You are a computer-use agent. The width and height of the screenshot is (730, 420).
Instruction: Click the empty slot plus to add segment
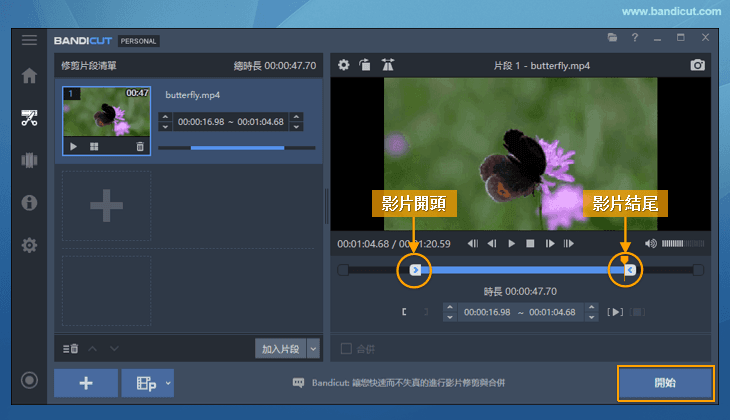point(107,205)
